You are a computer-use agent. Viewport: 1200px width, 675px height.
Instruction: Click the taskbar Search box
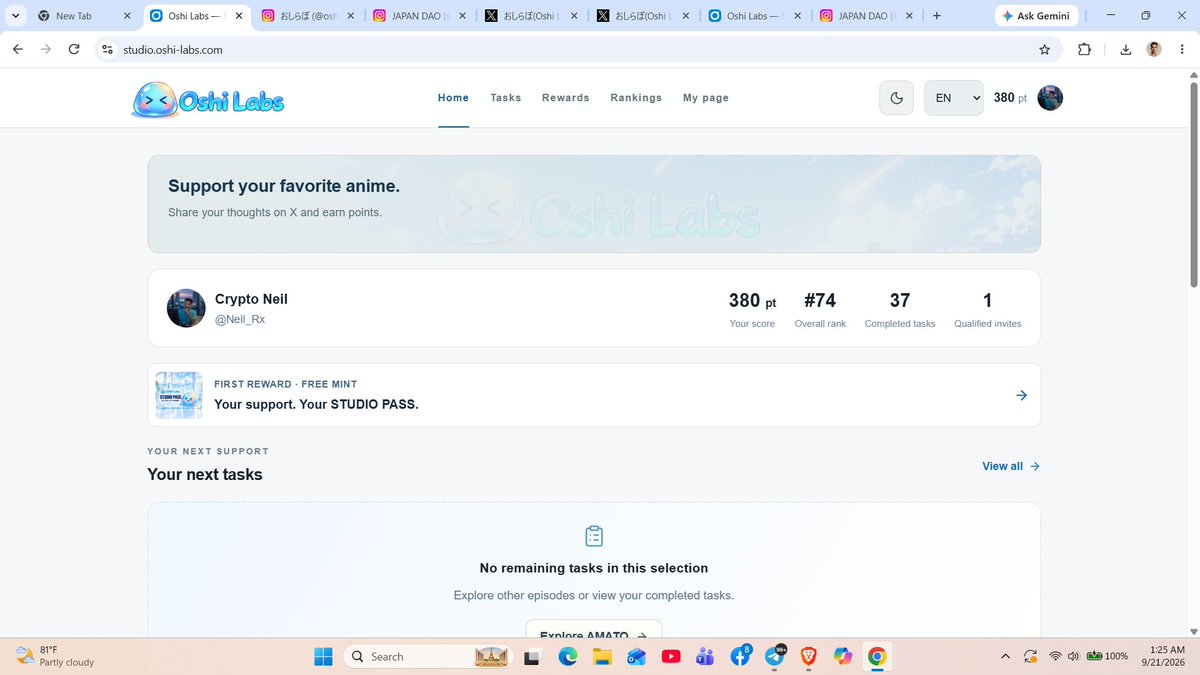coord(430,656)
